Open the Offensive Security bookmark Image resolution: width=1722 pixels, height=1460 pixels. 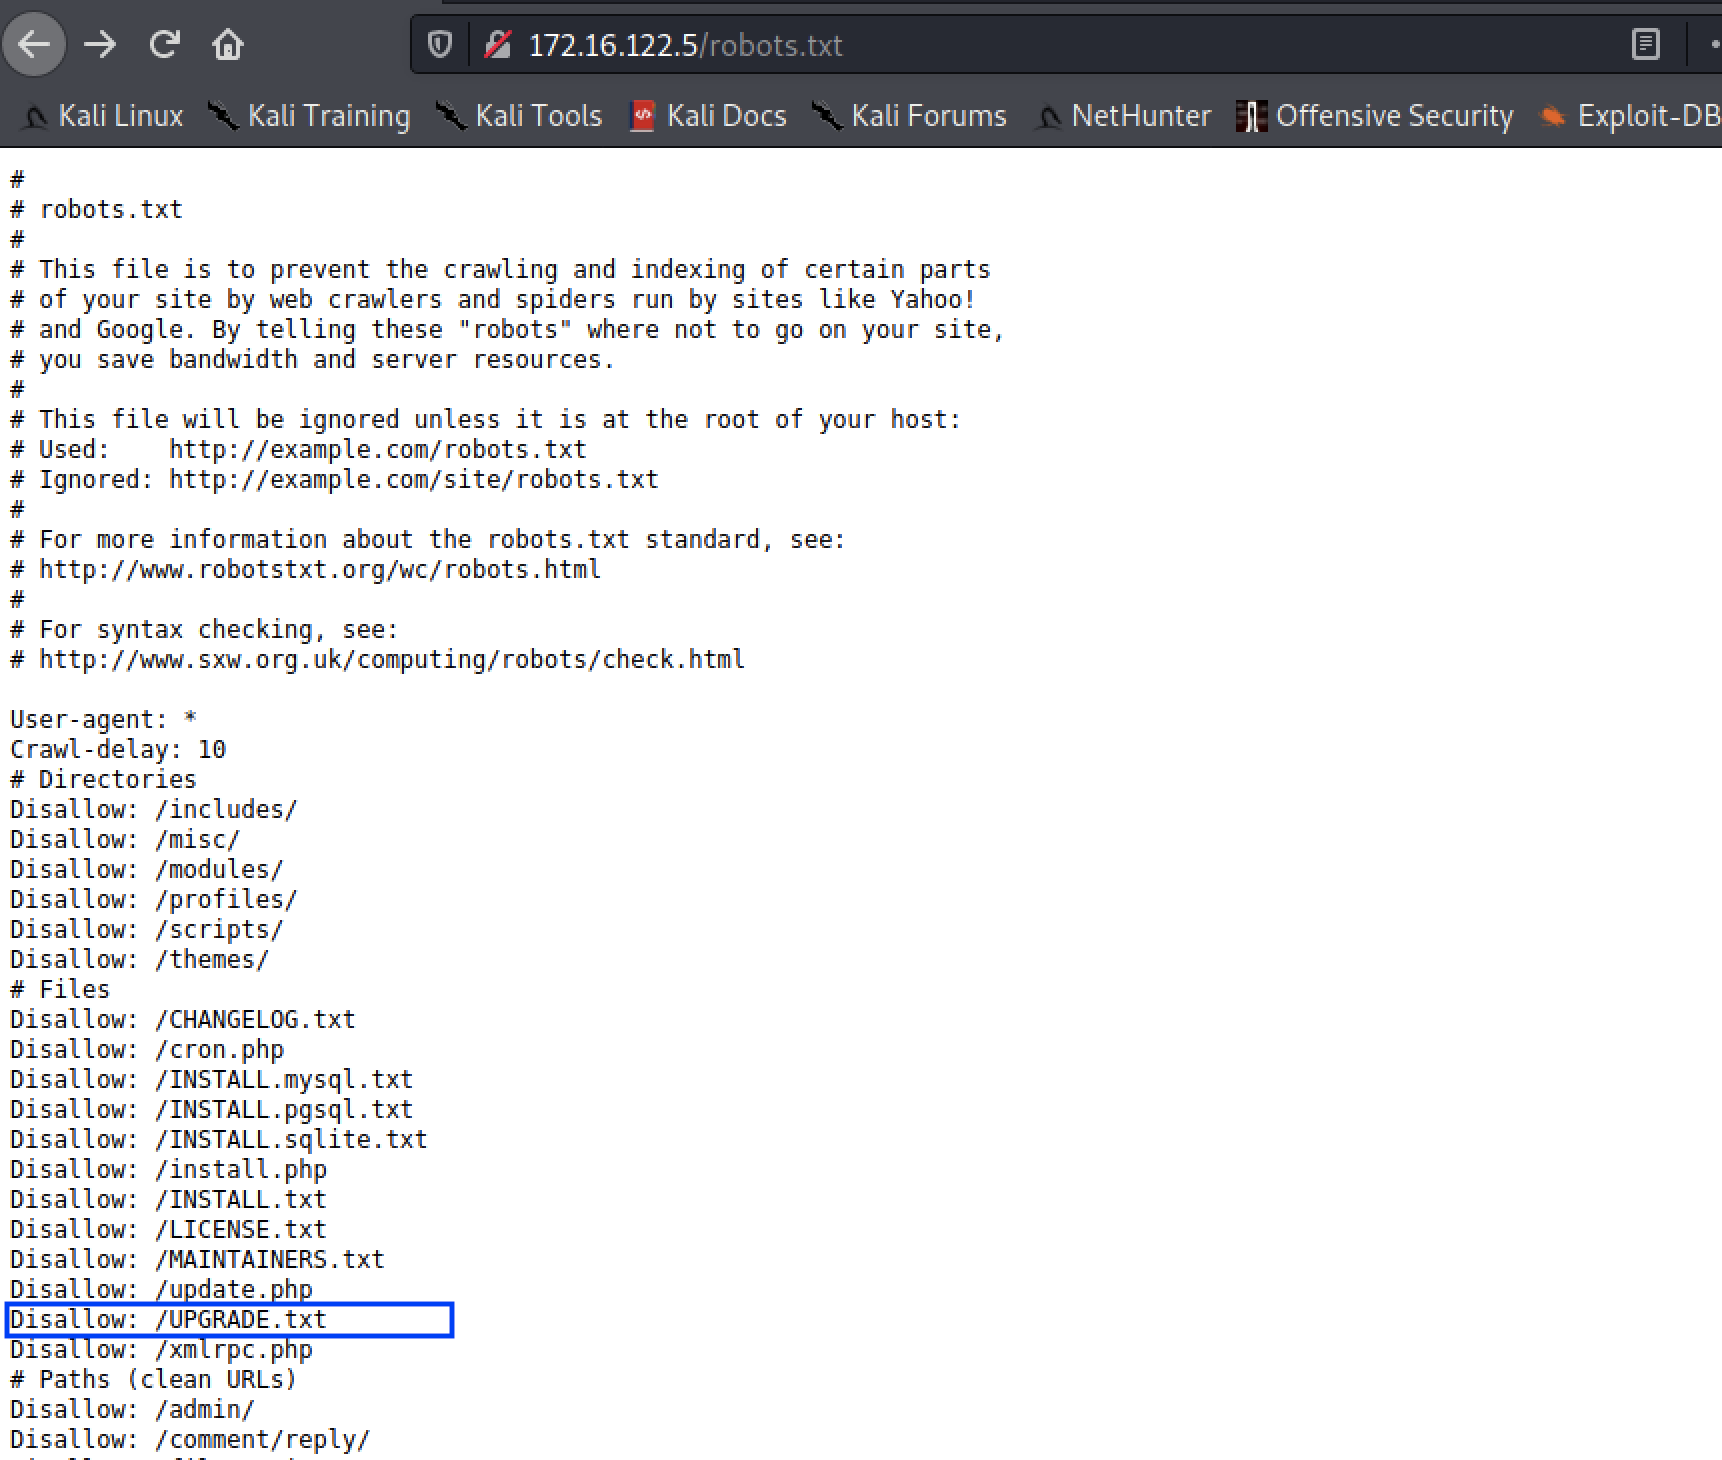pos(1375,116)
